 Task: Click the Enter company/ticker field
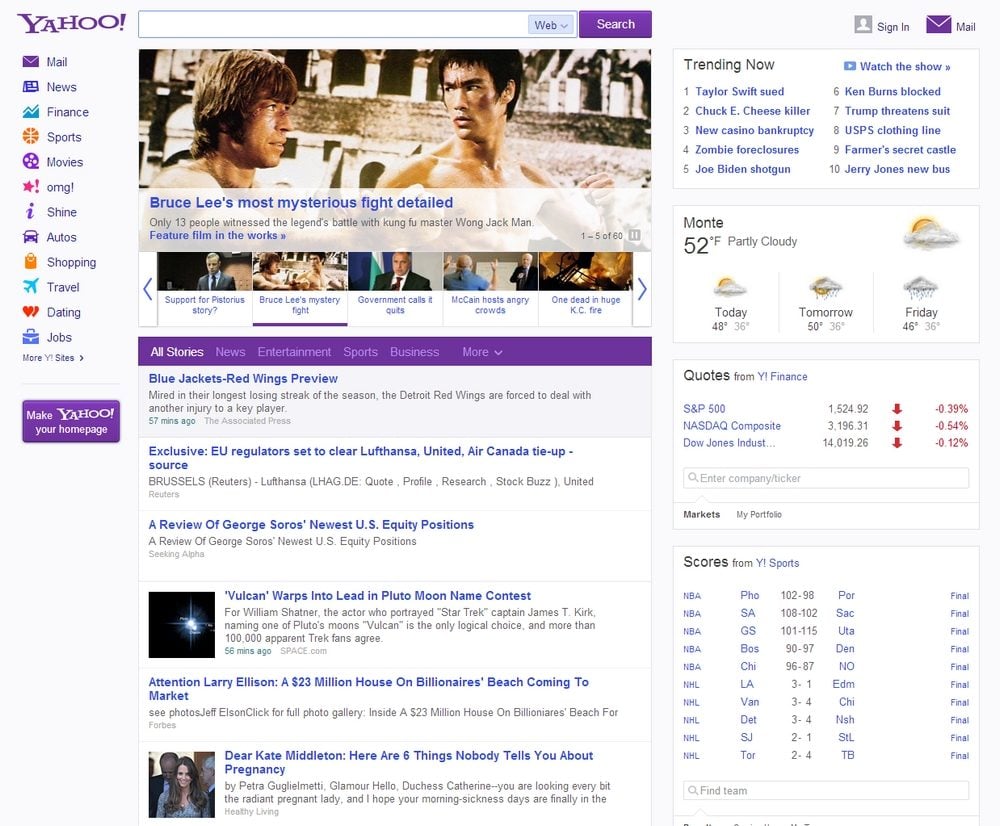tap(826, 478)
